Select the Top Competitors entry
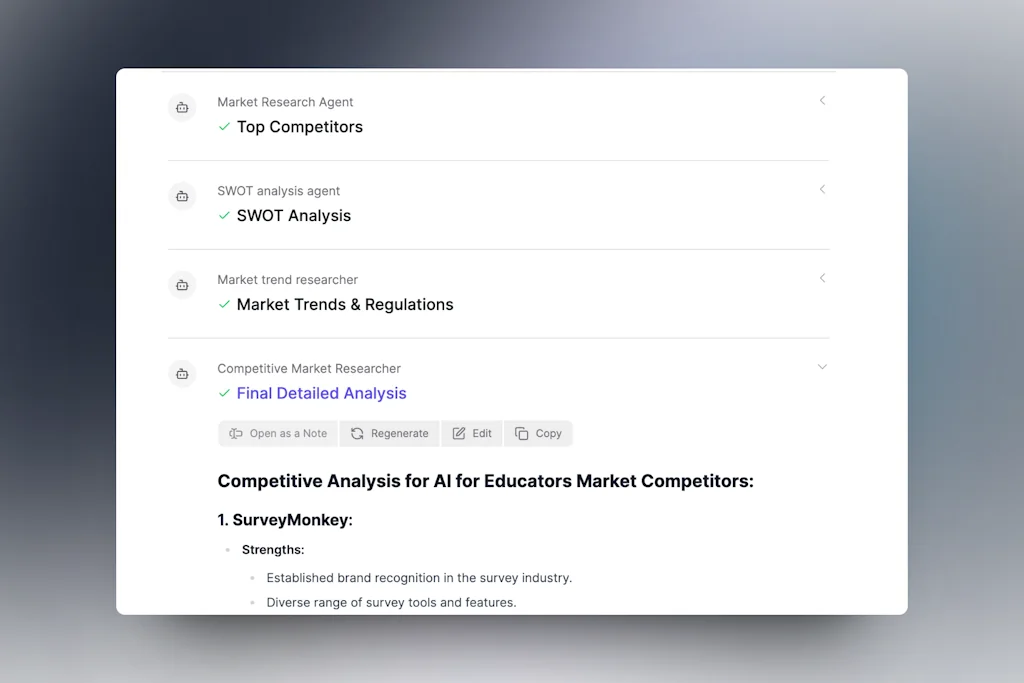 [x=299, y=127]
